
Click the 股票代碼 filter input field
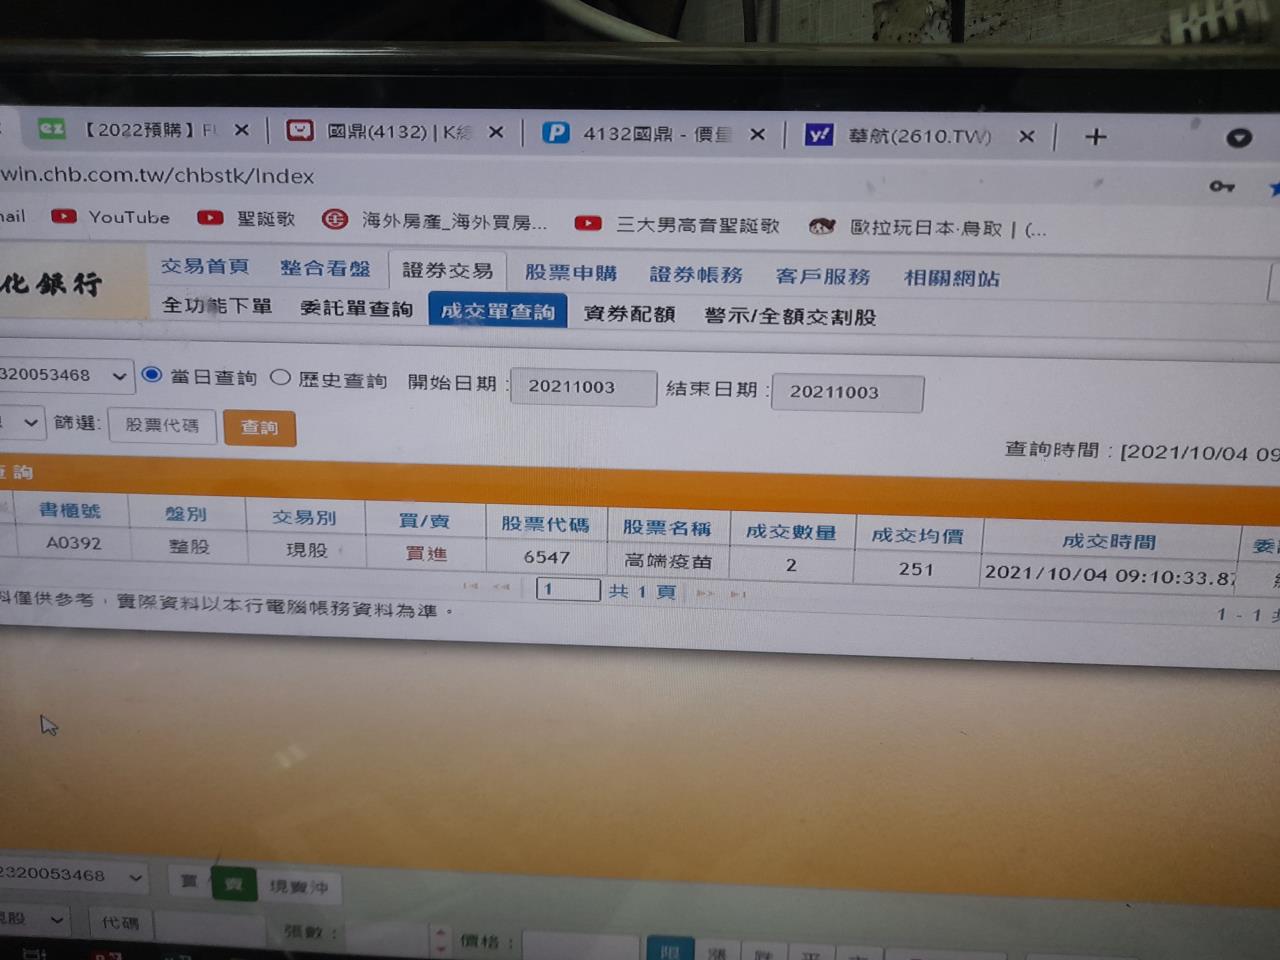coord(162,425)
